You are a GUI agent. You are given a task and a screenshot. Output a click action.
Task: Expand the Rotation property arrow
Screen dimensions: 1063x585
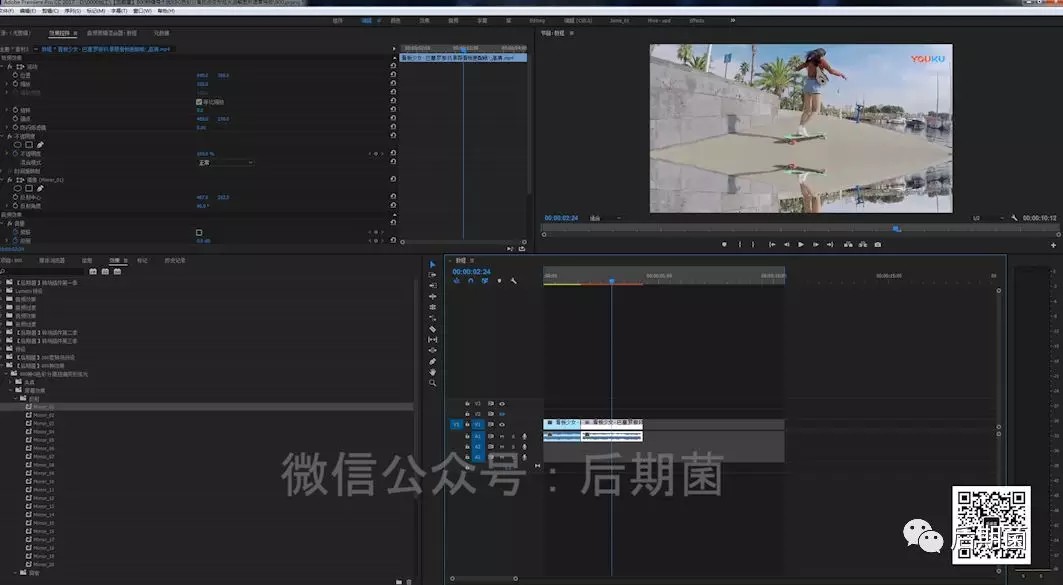(x=7, y=110)
